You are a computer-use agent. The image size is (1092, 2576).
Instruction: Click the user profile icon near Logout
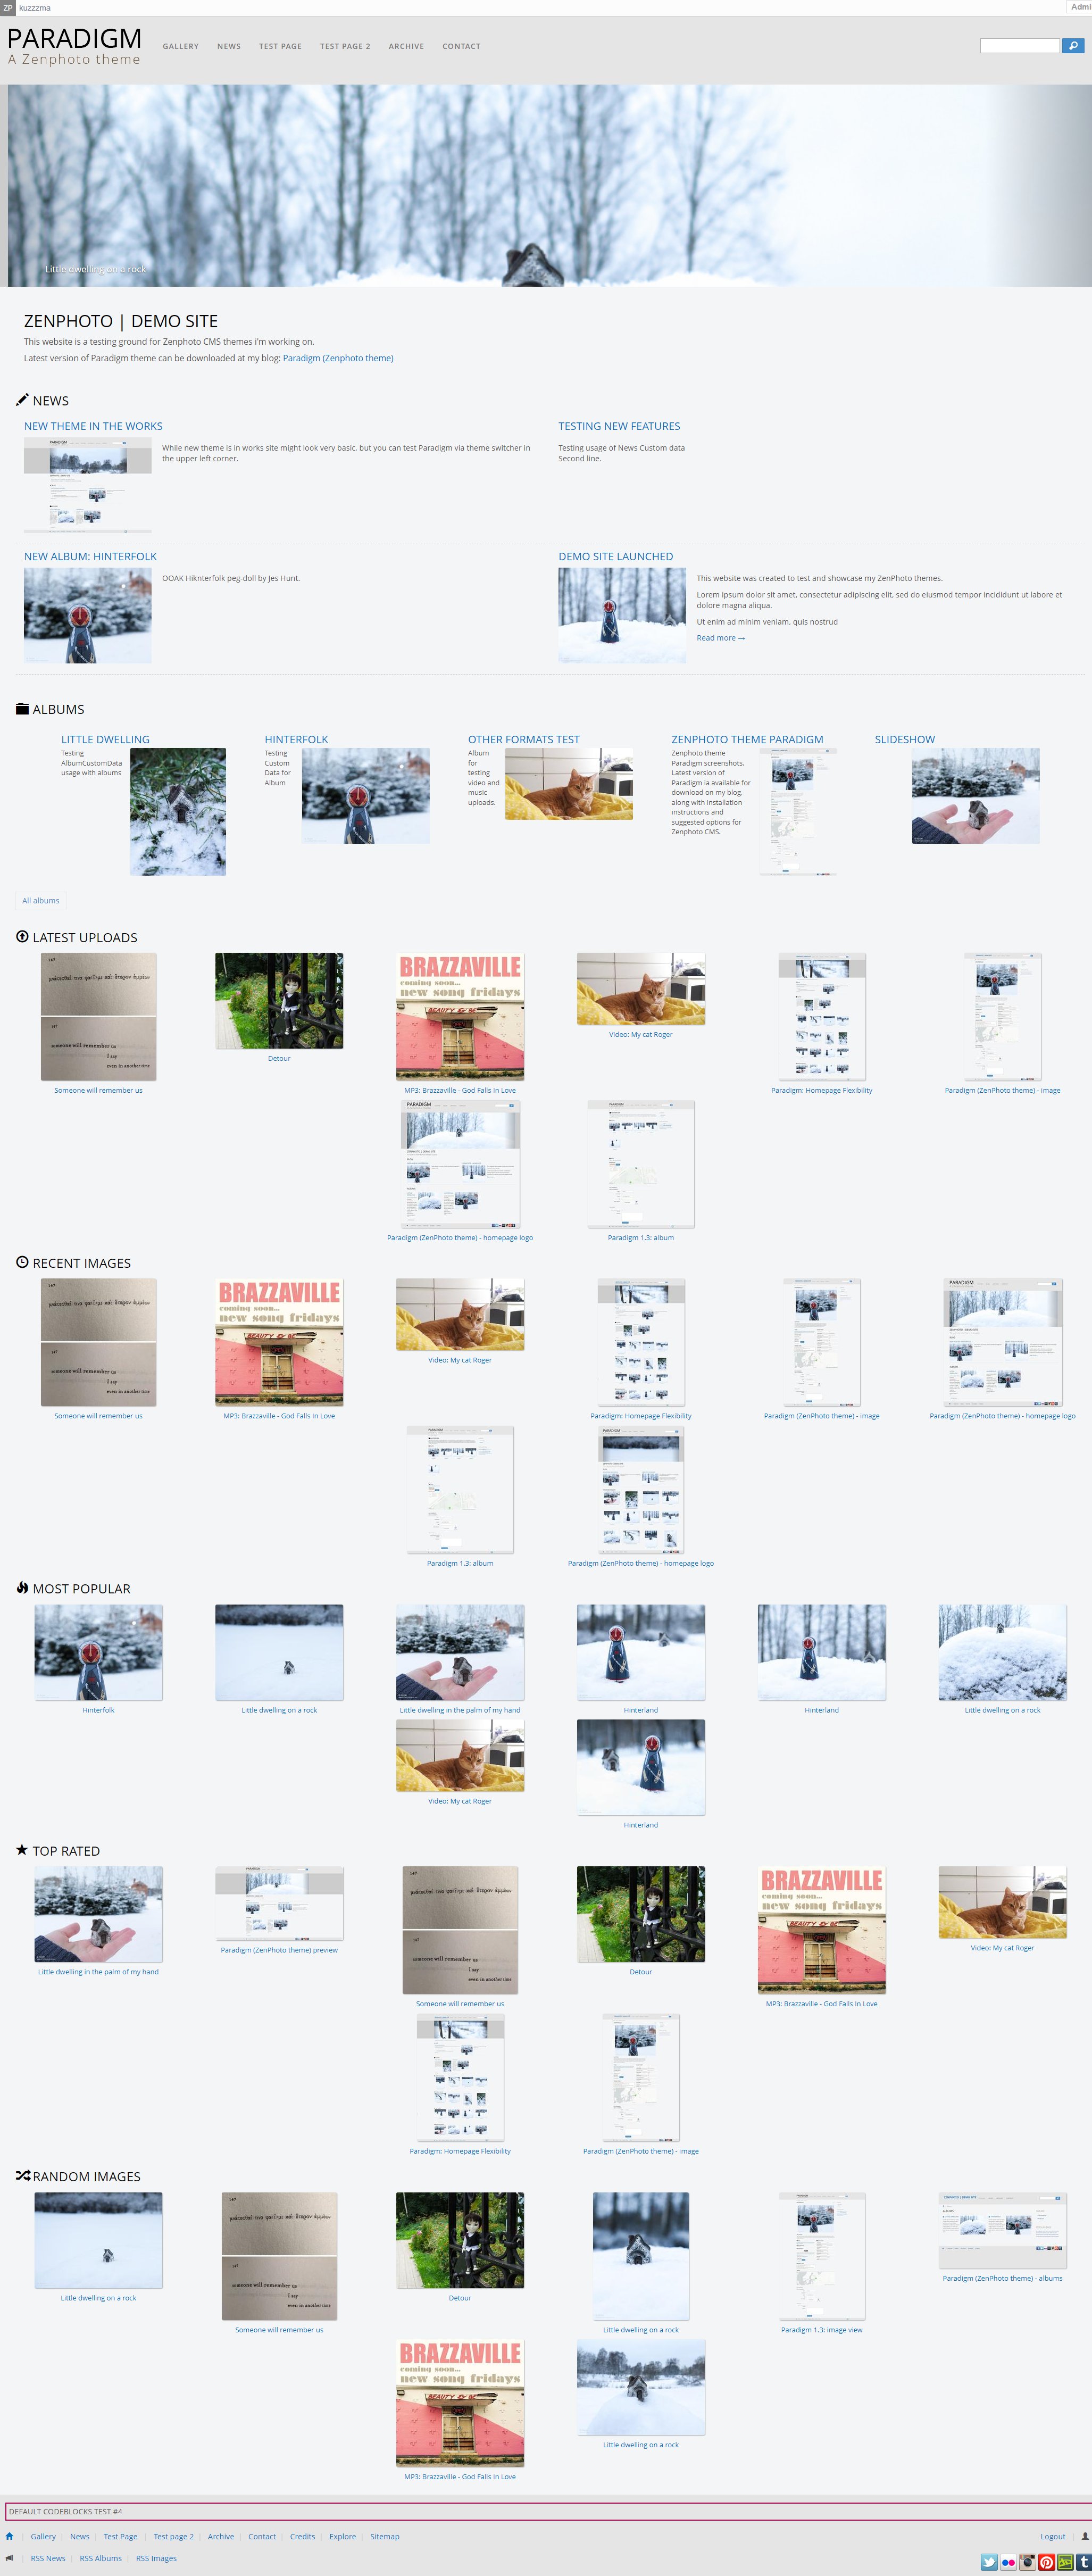1084,2536
